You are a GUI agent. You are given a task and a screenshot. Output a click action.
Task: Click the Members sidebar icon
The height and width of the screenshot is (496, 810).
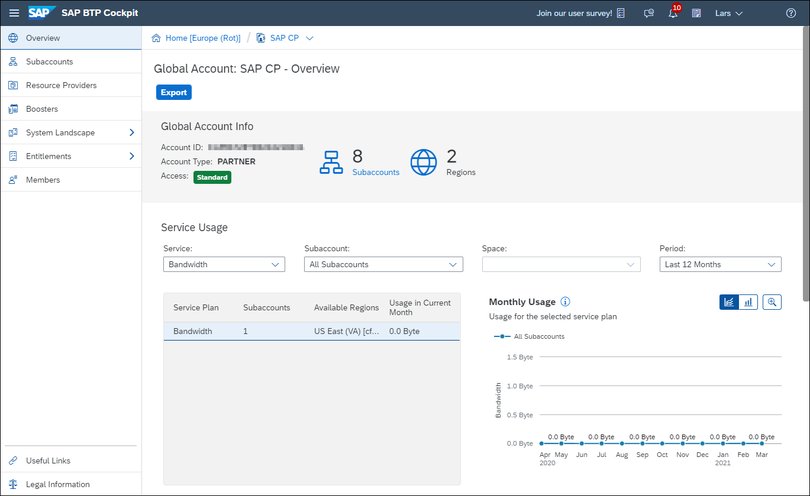point(13,180)
